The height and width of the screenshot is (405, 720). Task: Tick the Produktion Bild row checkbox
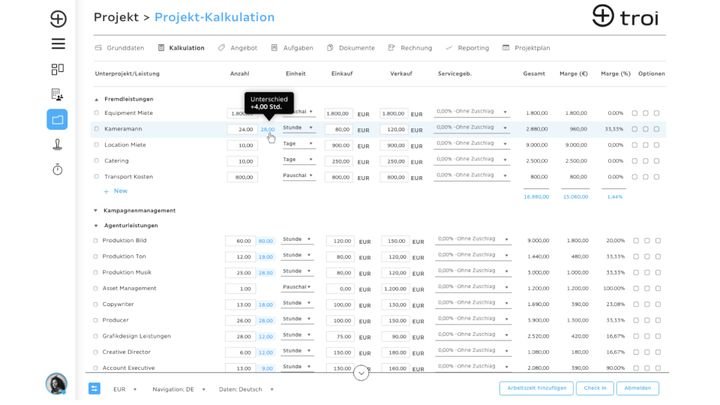pyautogui.click(x=96, y=241)
